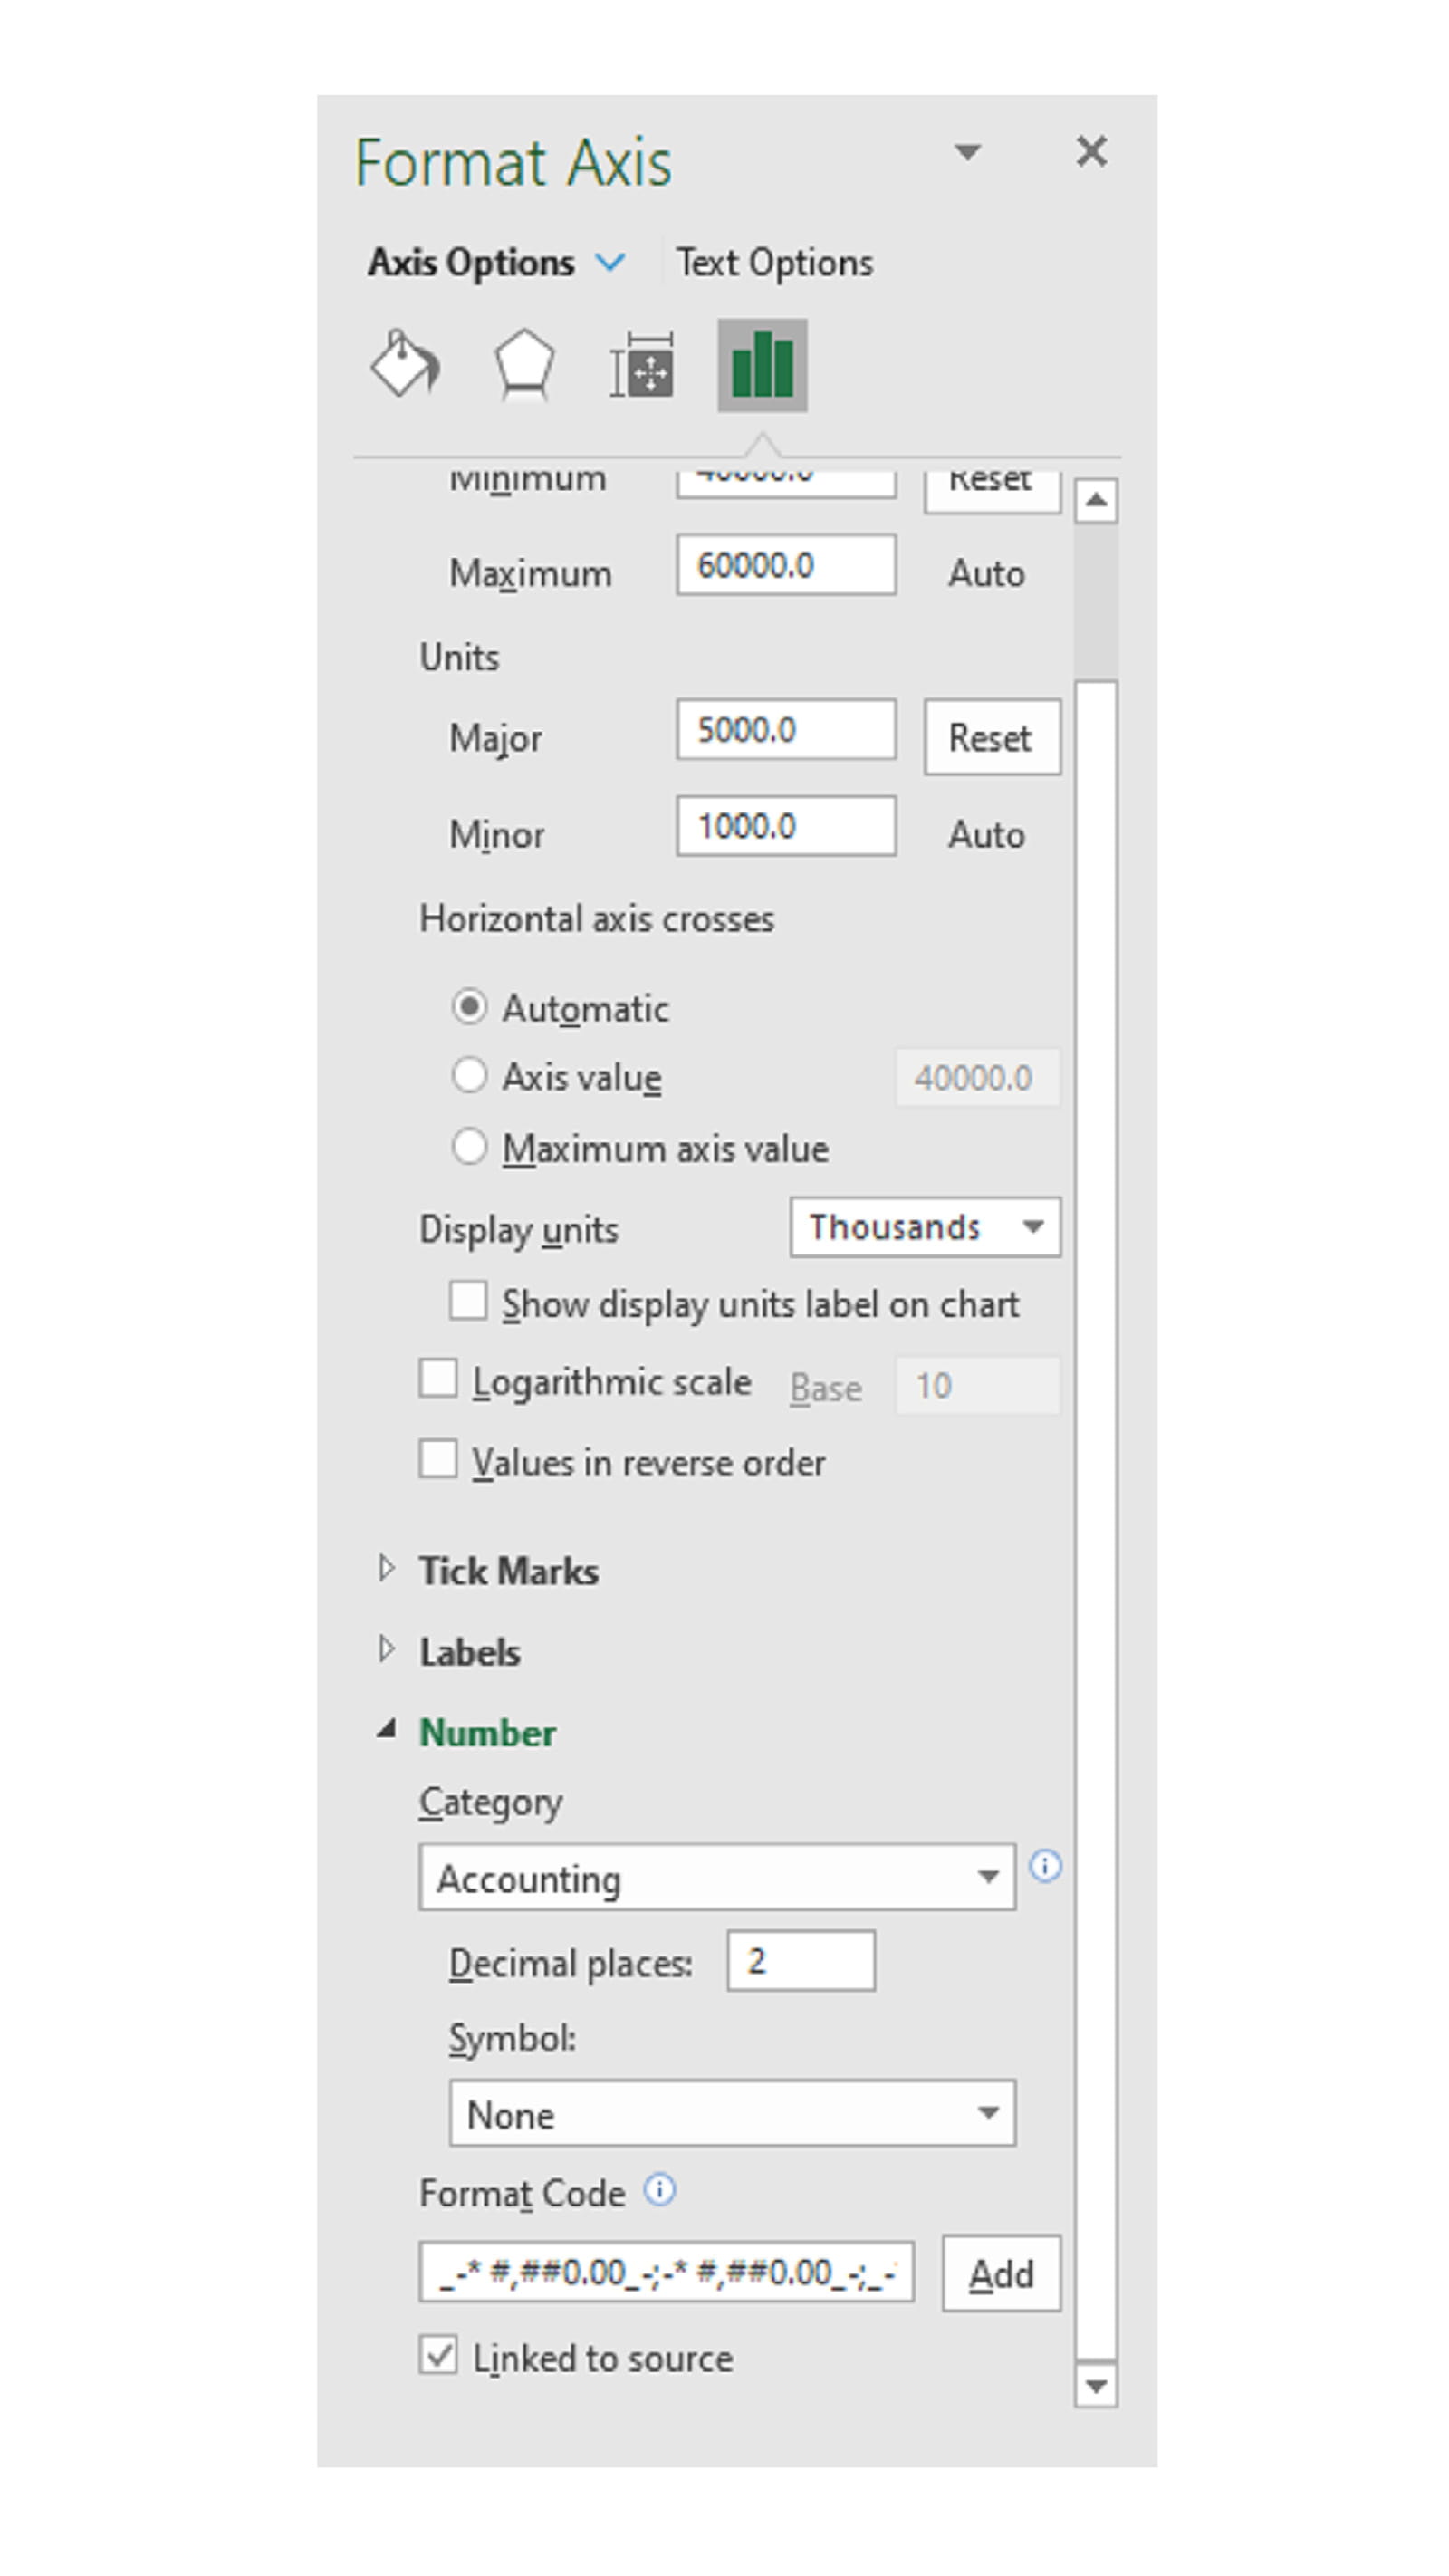Open the Display units Thousands dropdown

pyautogui.click(x=925, y=1227)
